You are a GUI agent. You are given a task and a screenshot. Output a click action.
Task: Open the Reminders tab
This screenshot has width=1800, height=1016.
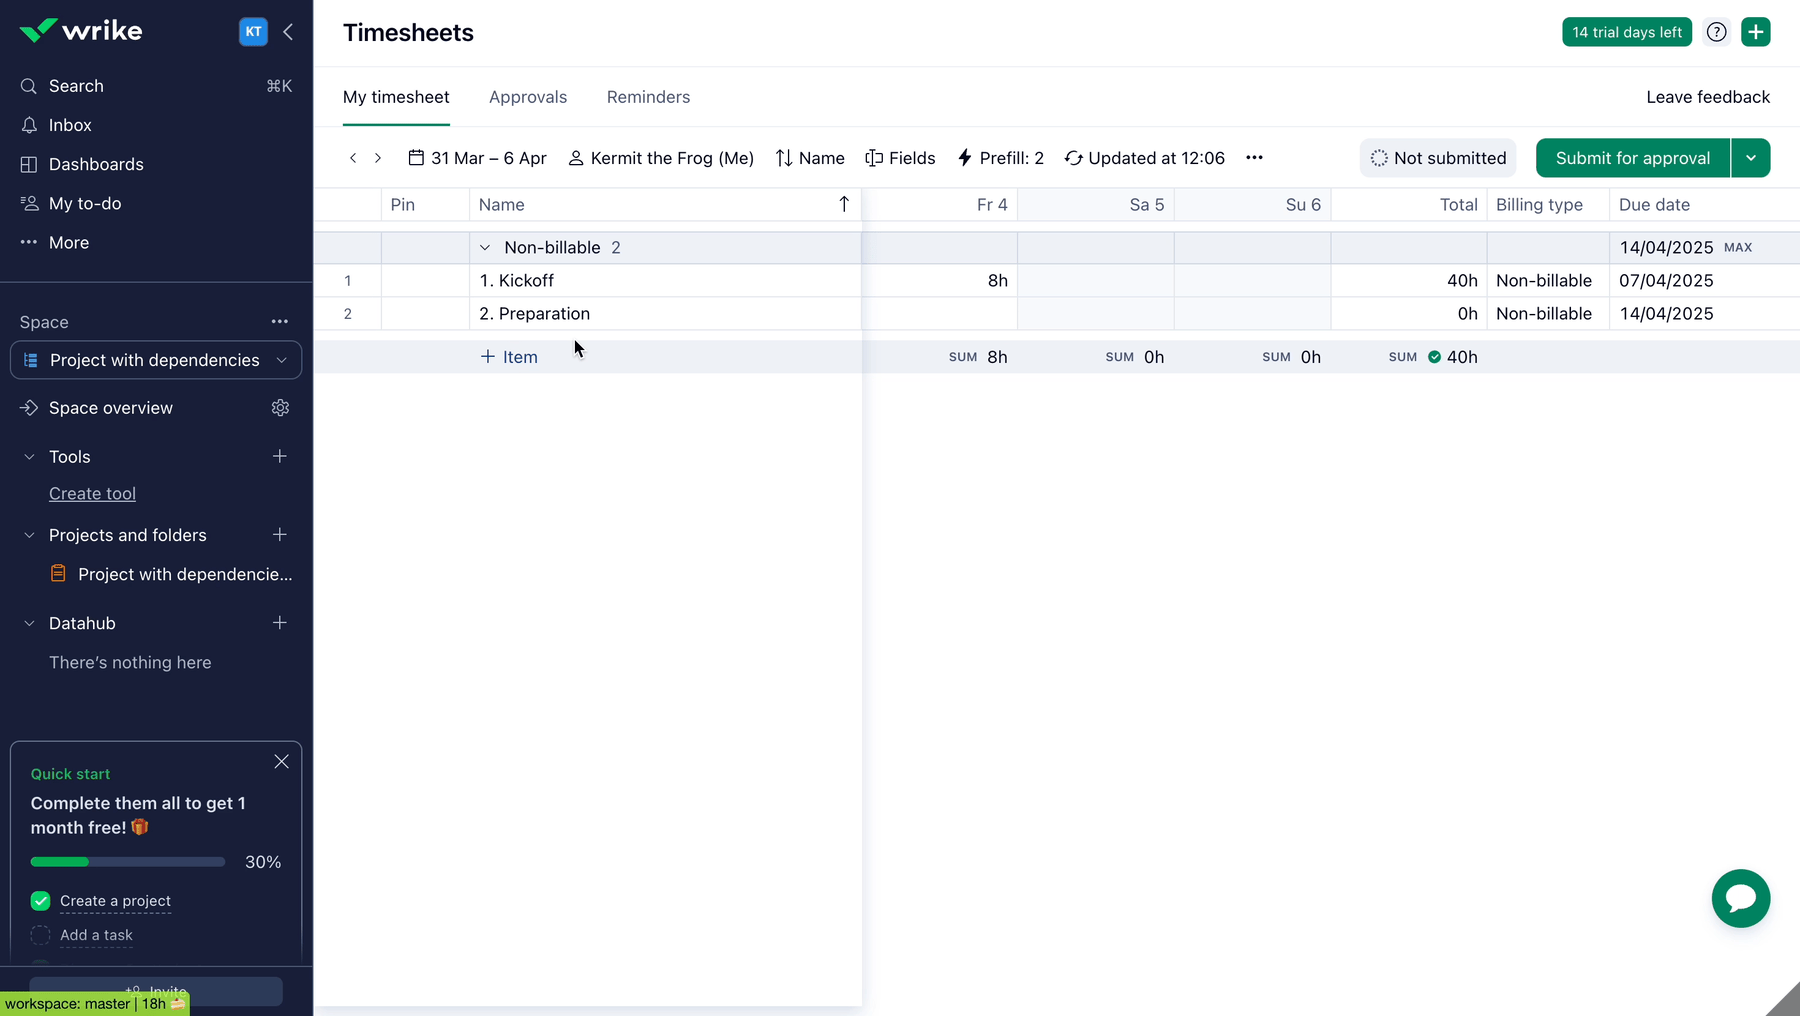coord(648,97)
